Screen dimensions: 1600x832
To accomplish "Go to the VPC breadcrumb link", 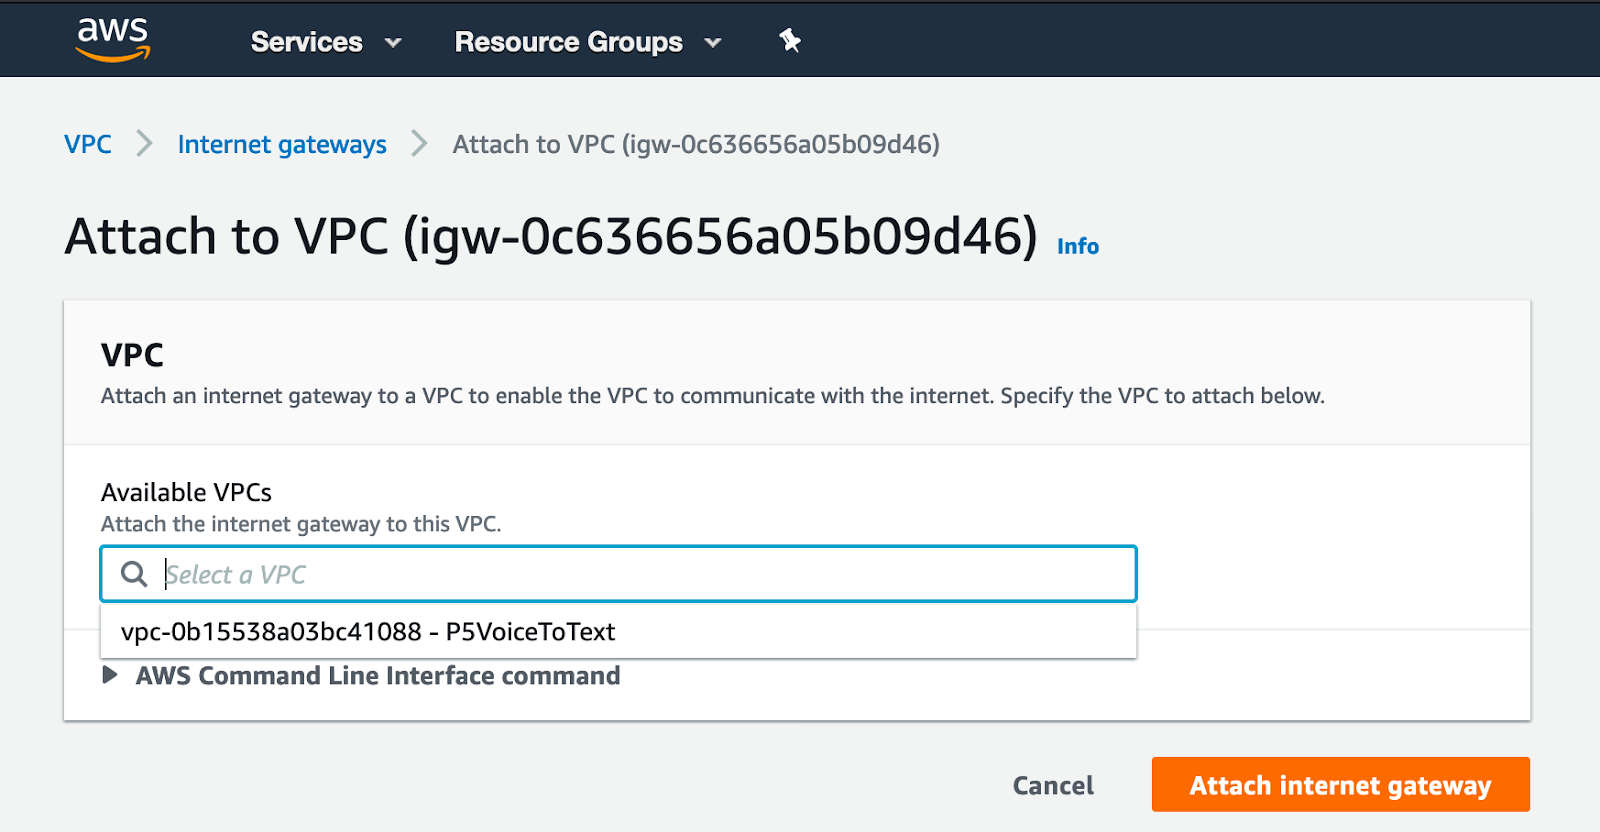I will (88, 144).
